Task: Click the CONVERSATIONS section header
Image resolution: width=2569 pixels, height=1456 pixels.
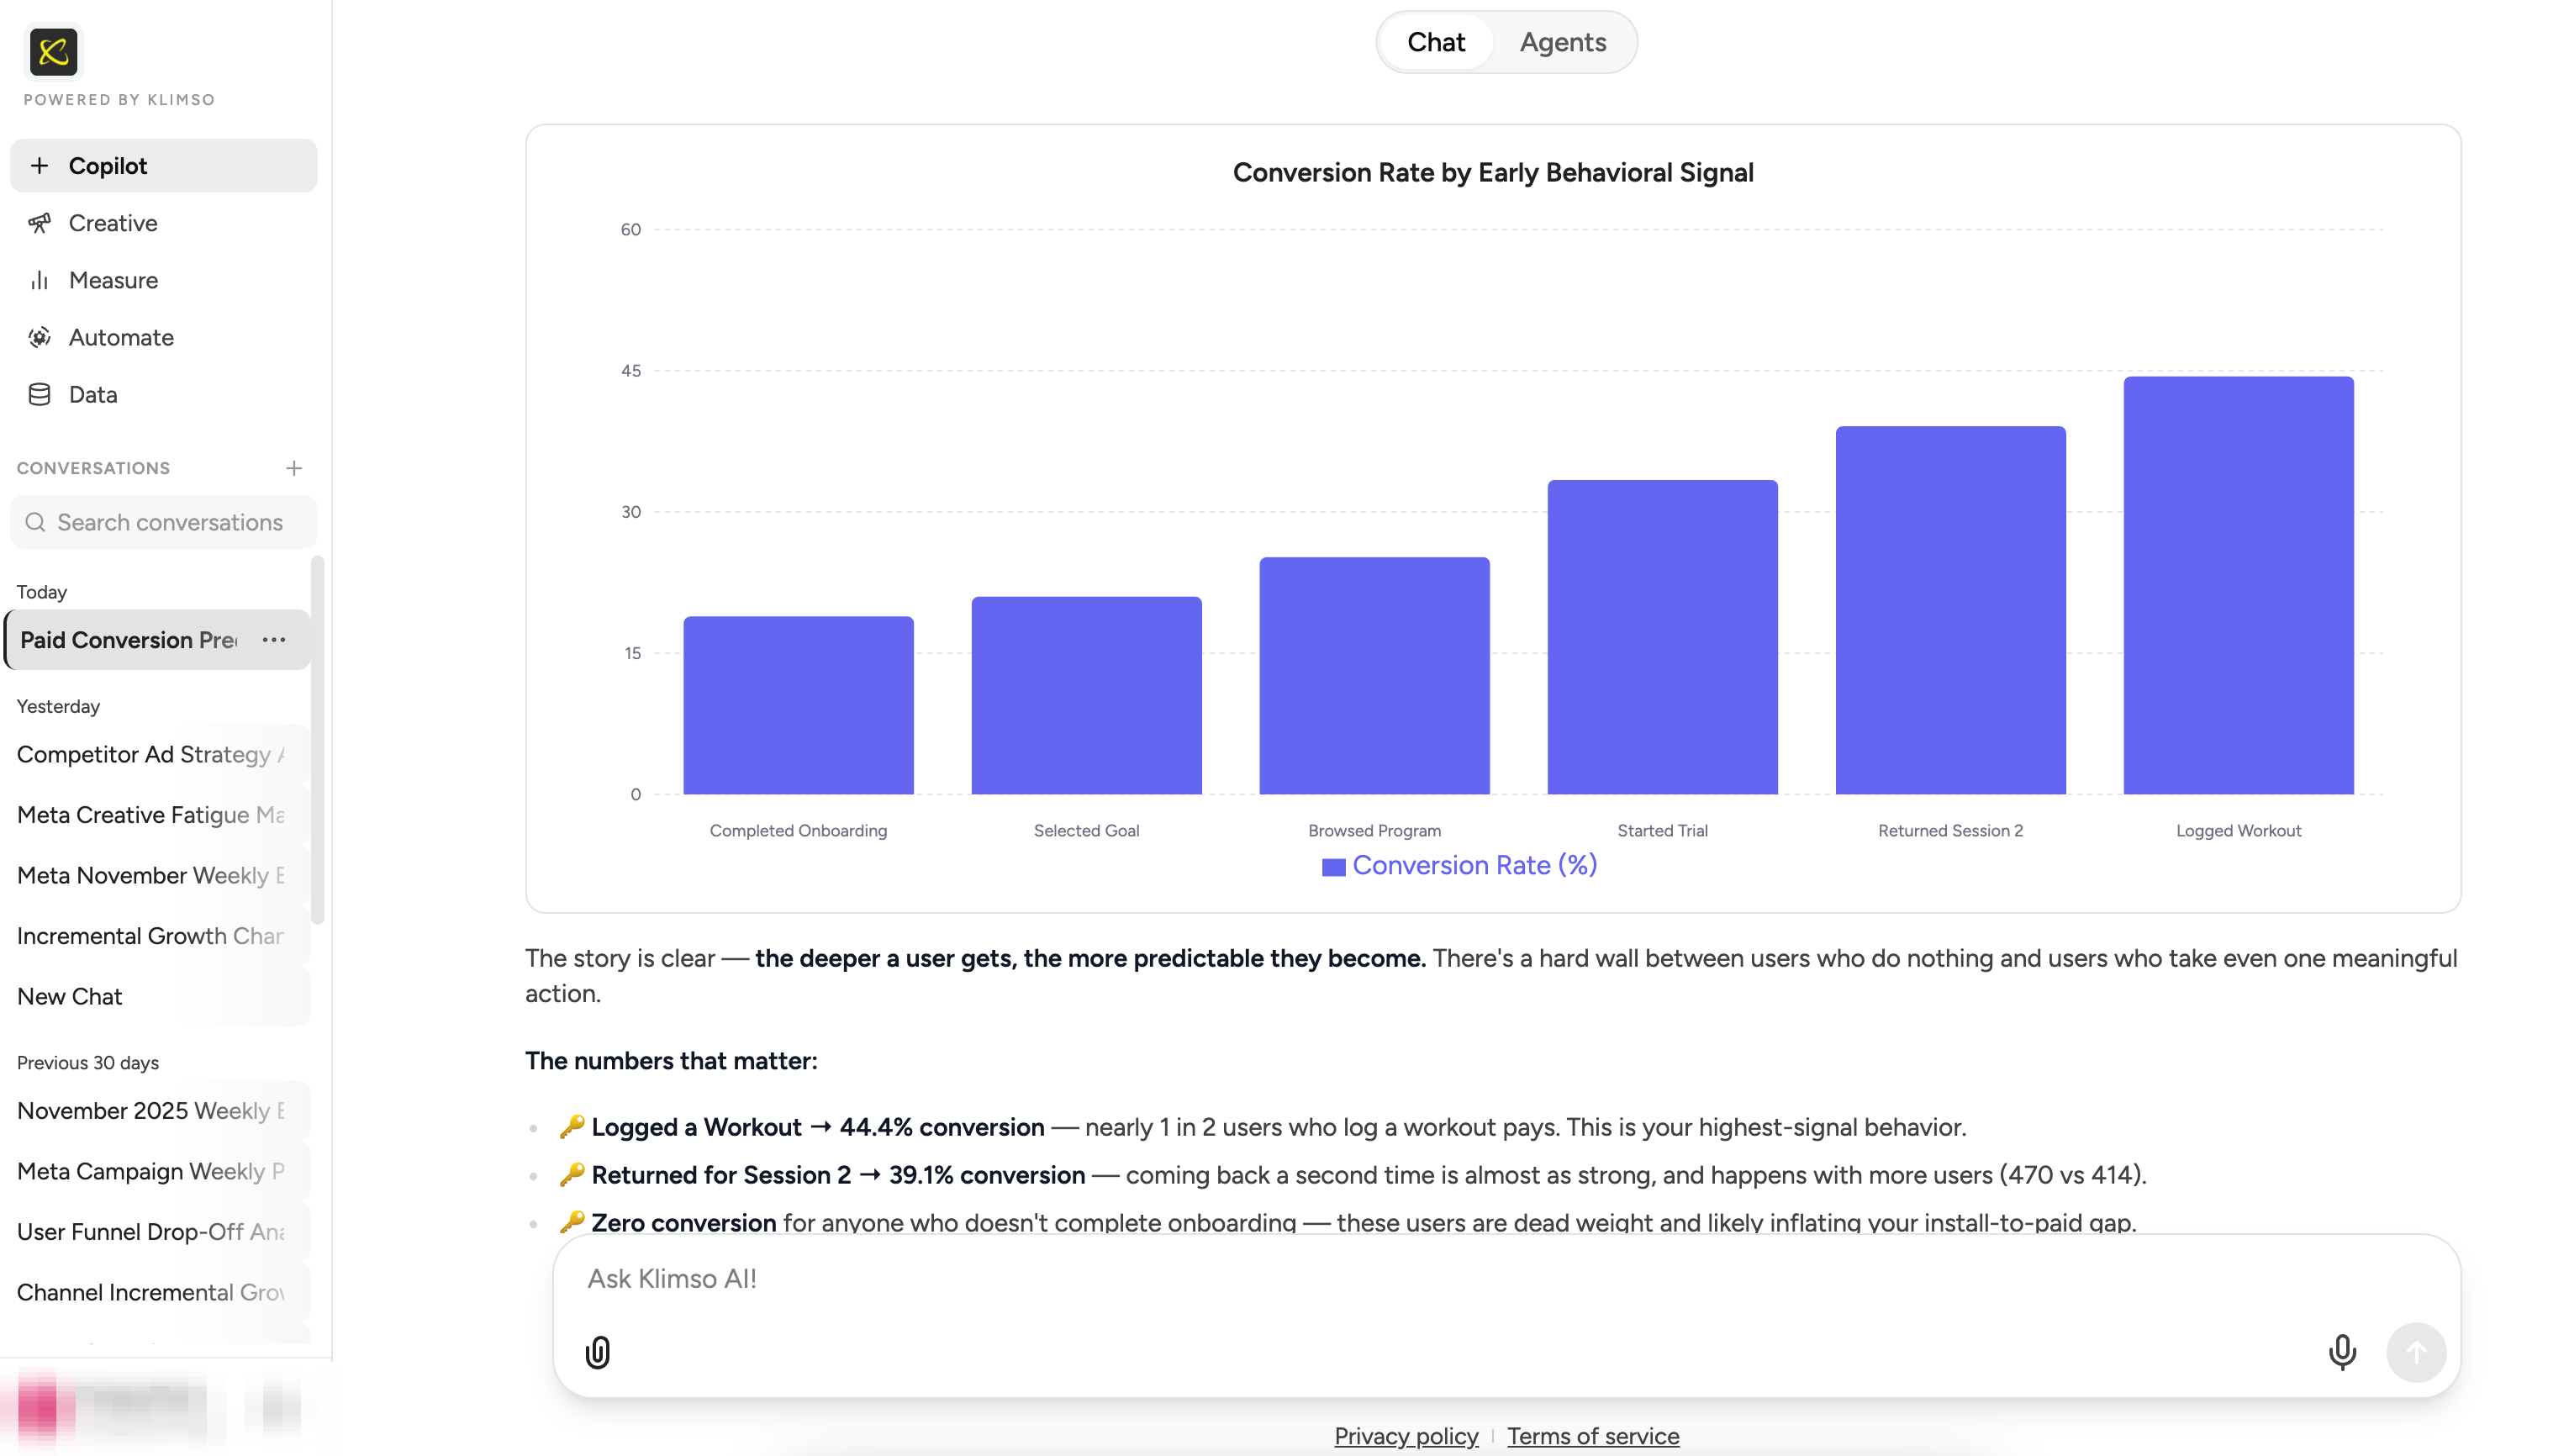Action: (x=93, y=468)
